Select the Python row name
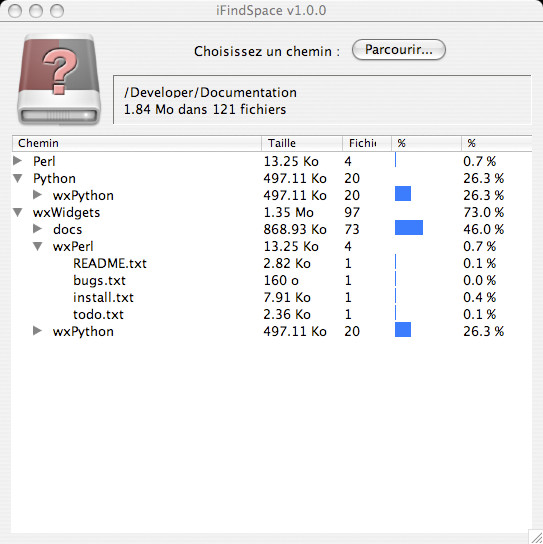The width and height of the screenshot is (543, 544). point(54,179)
